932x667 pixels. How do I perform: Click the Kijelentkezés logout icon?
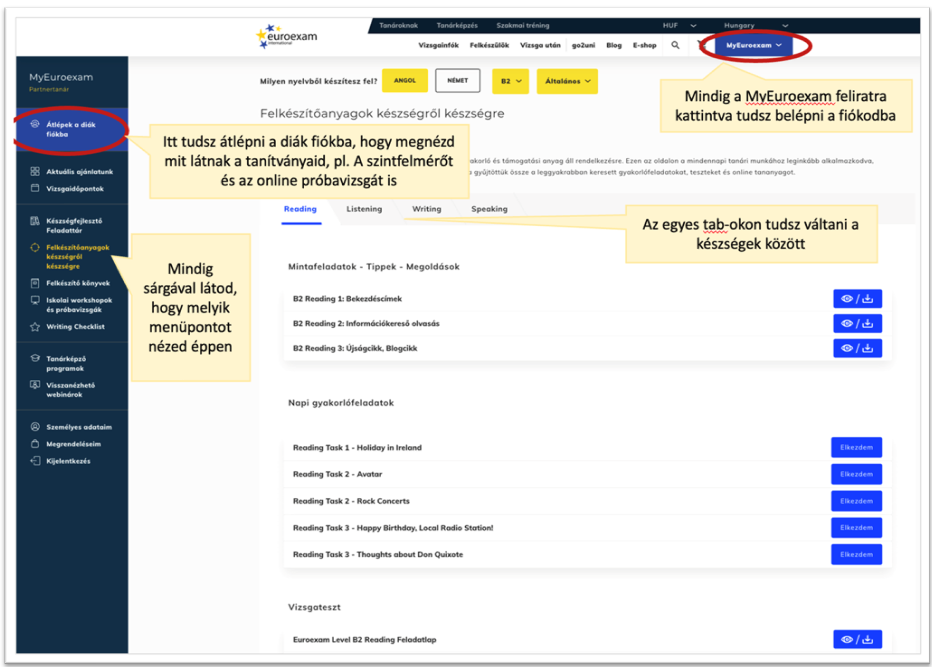[35, 461]
